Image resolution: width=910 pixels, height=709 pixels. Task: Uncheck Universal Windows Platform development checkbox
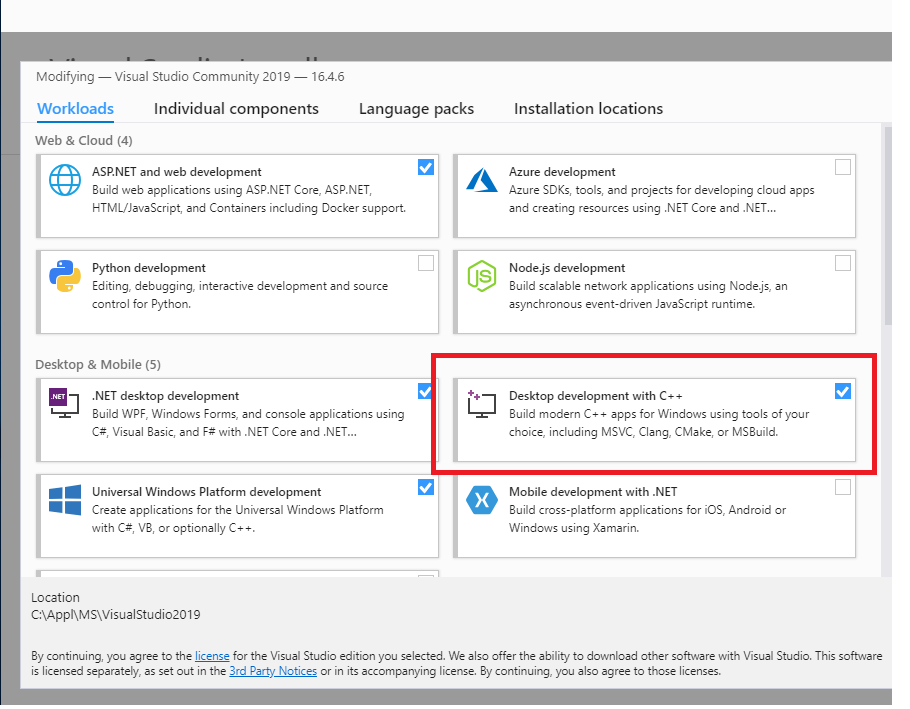426,487
